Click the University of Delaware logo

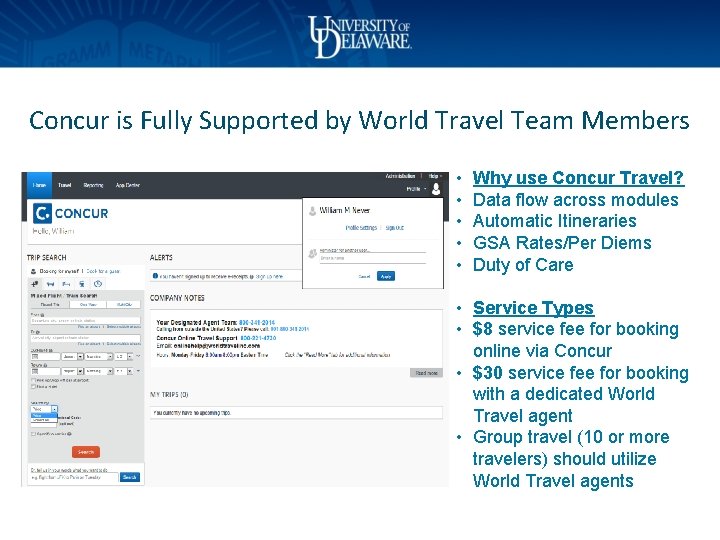point(360,37)
